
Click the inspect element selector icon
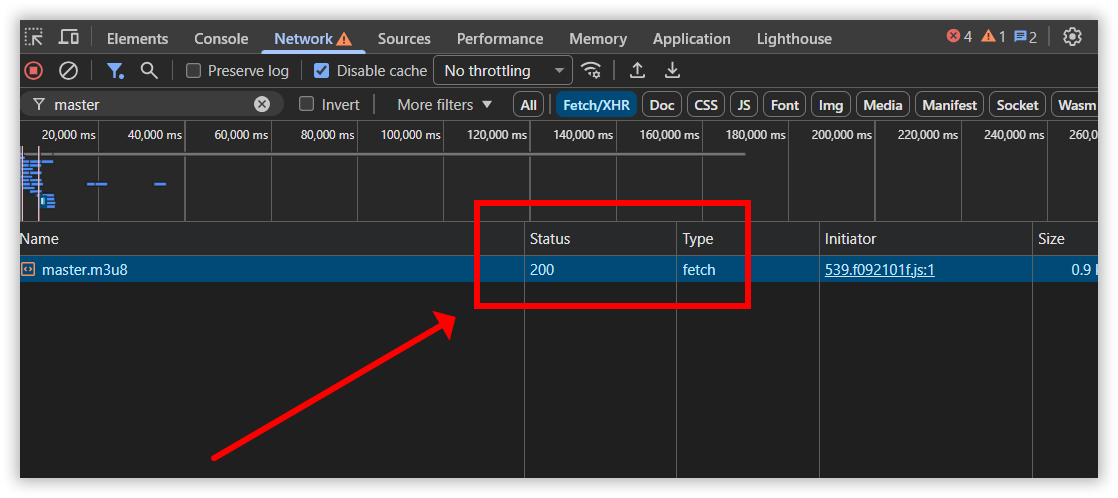pyautogui.click(x=34, y=37)
